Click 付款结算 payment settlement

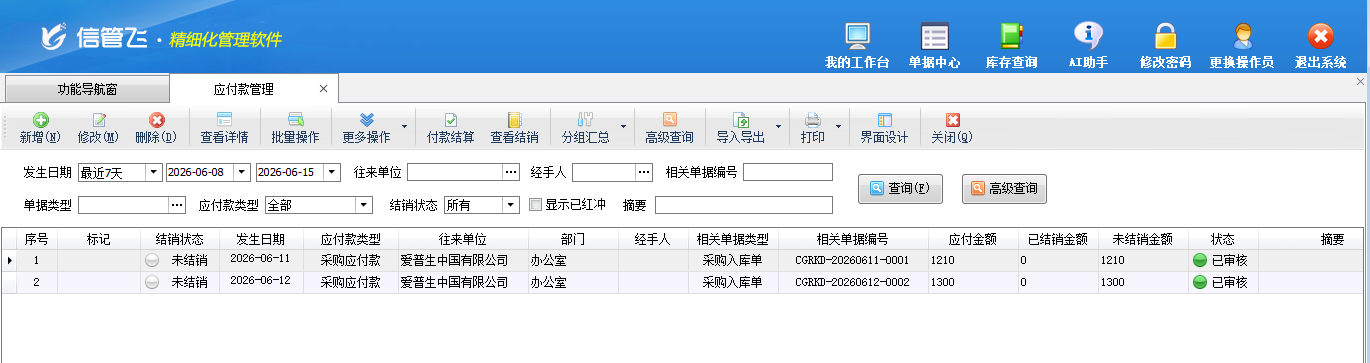[x=450, y=128]
